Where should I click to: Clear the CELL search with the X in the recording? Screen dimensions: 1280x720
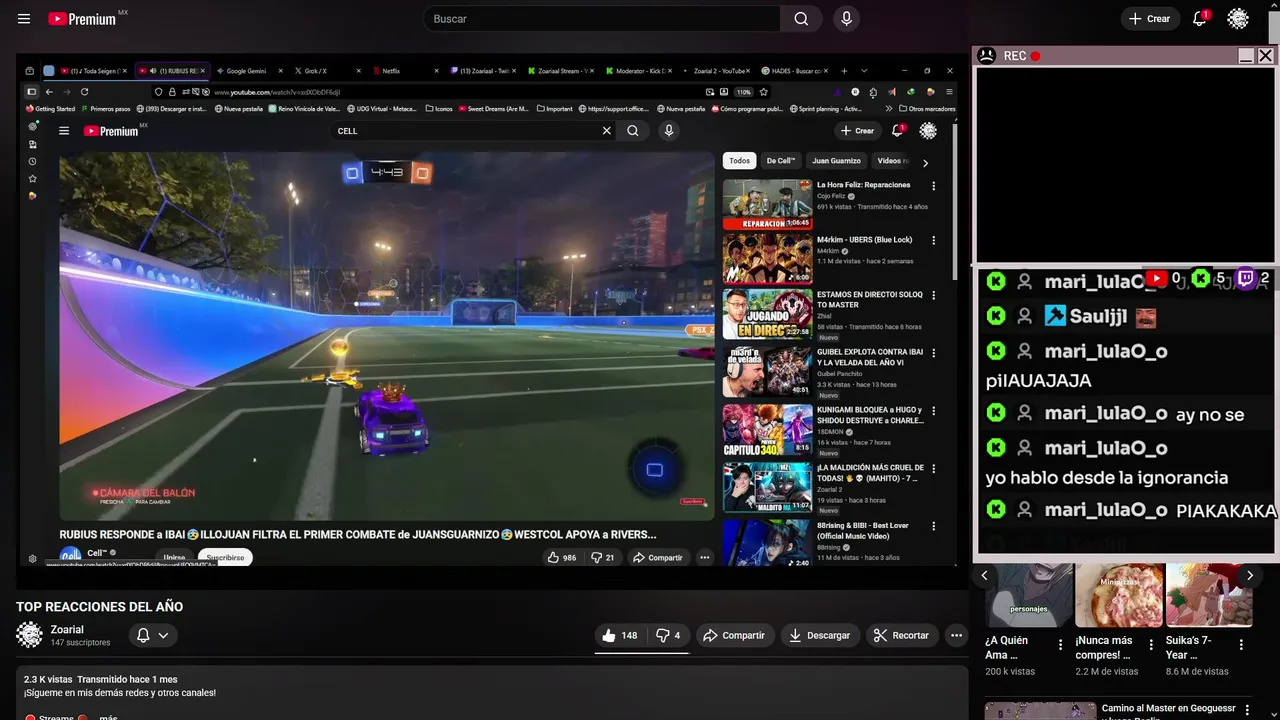606,131
